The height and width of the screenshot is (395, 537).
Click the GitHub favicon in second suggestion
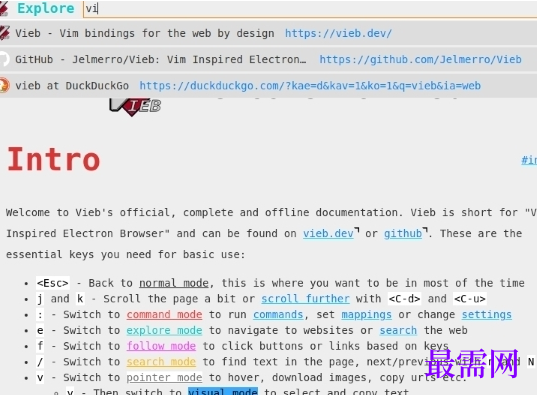point(4,59)
